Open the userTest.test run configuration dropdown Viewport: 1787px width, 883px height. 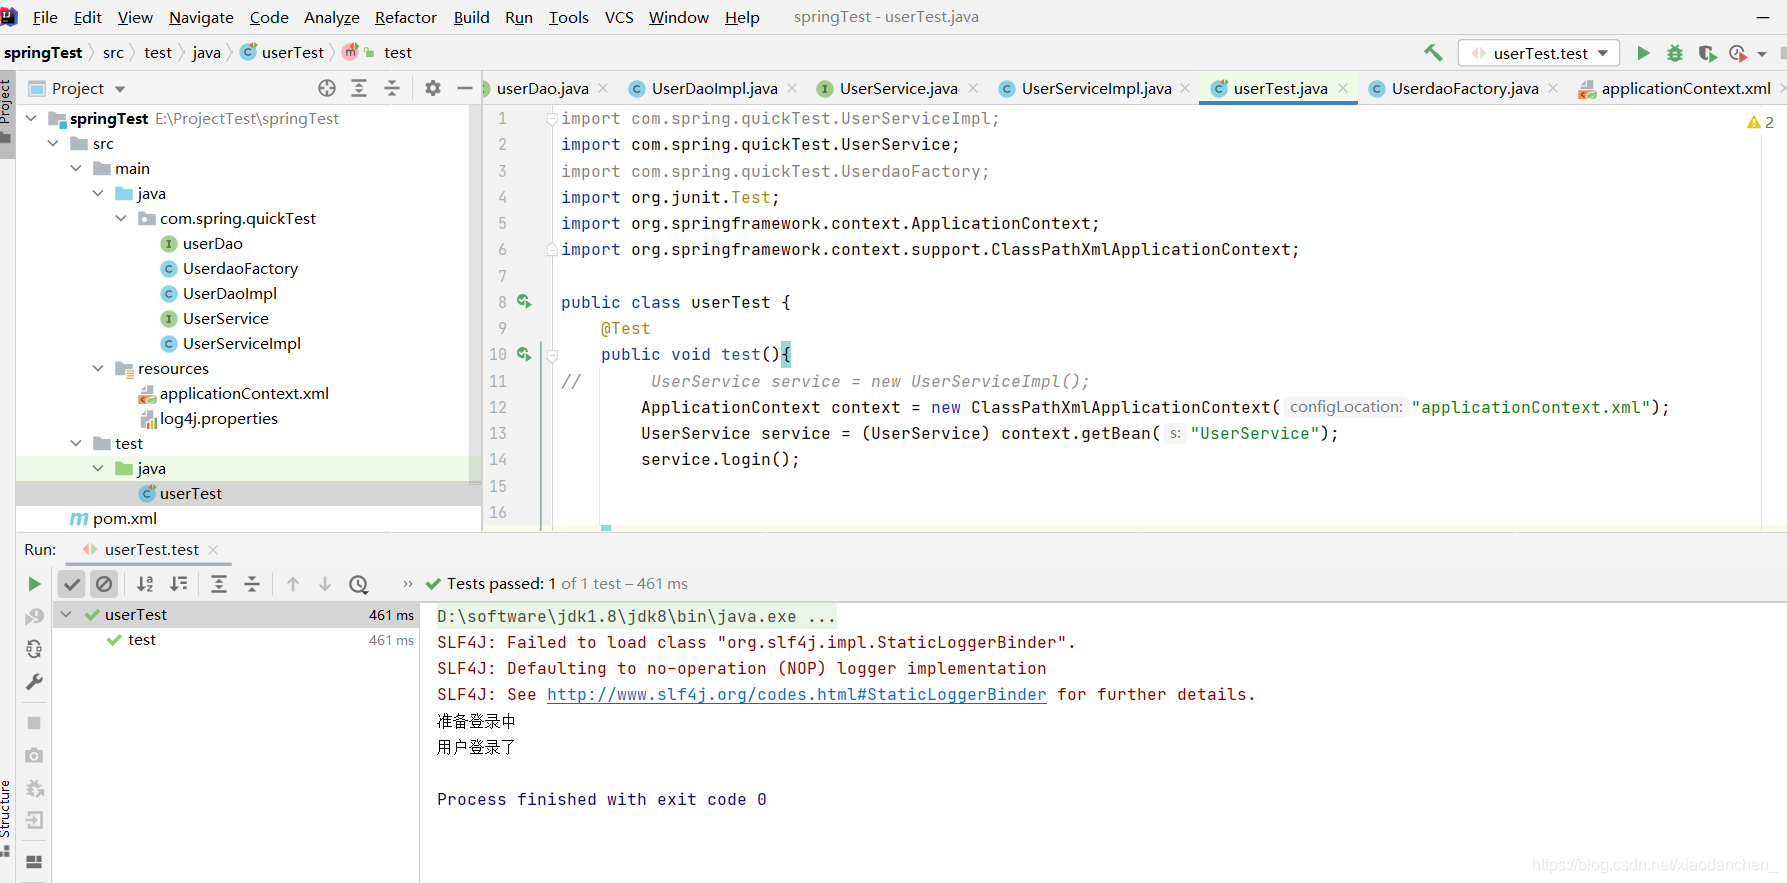(x=1539, y=53)
